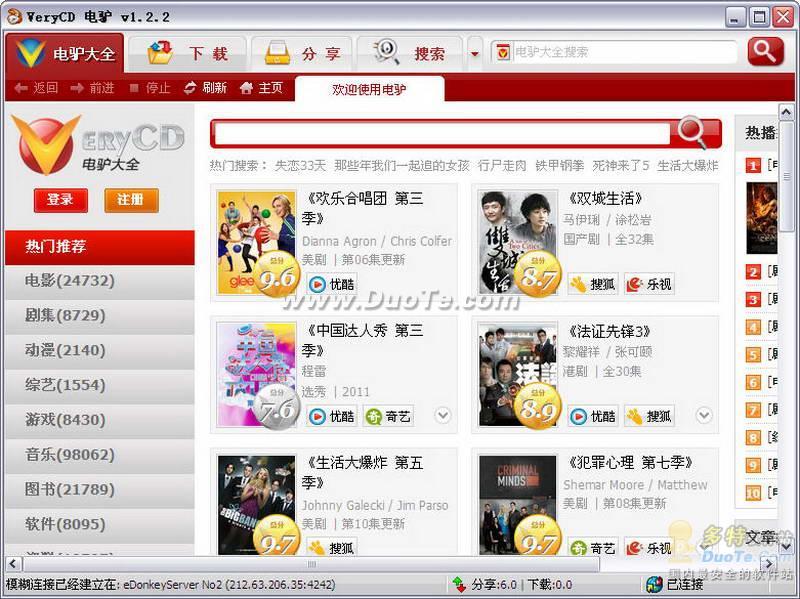Open 动漫(2140) category
The height and width of the screenshot is (599, 800).
point(100,351)
